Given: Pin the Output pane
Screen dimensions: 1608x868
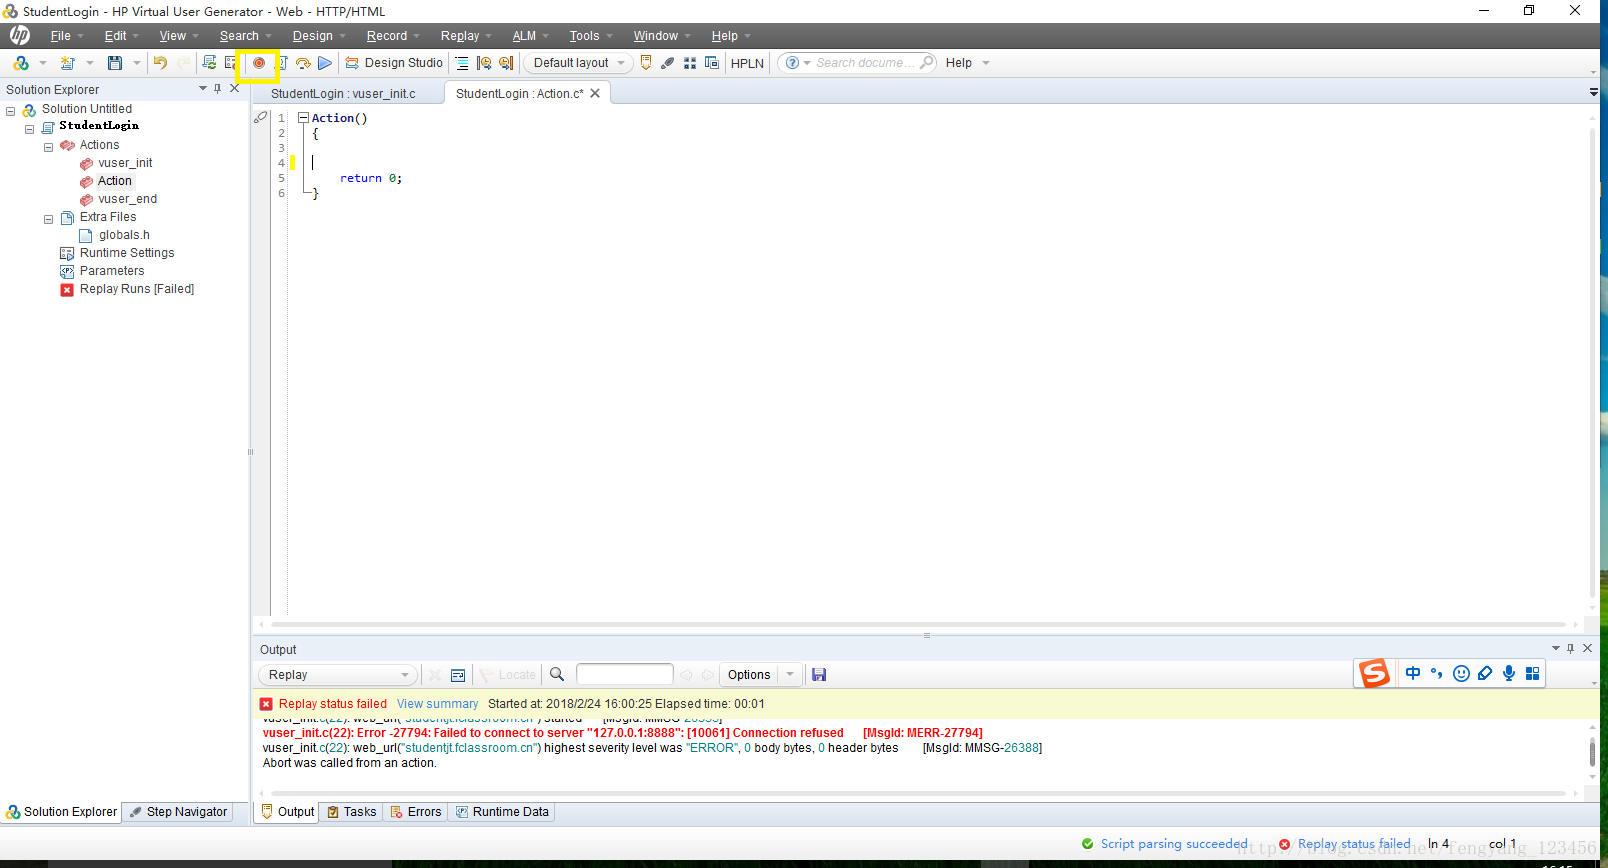Looking at the screenshot, I should point(1571,649).
